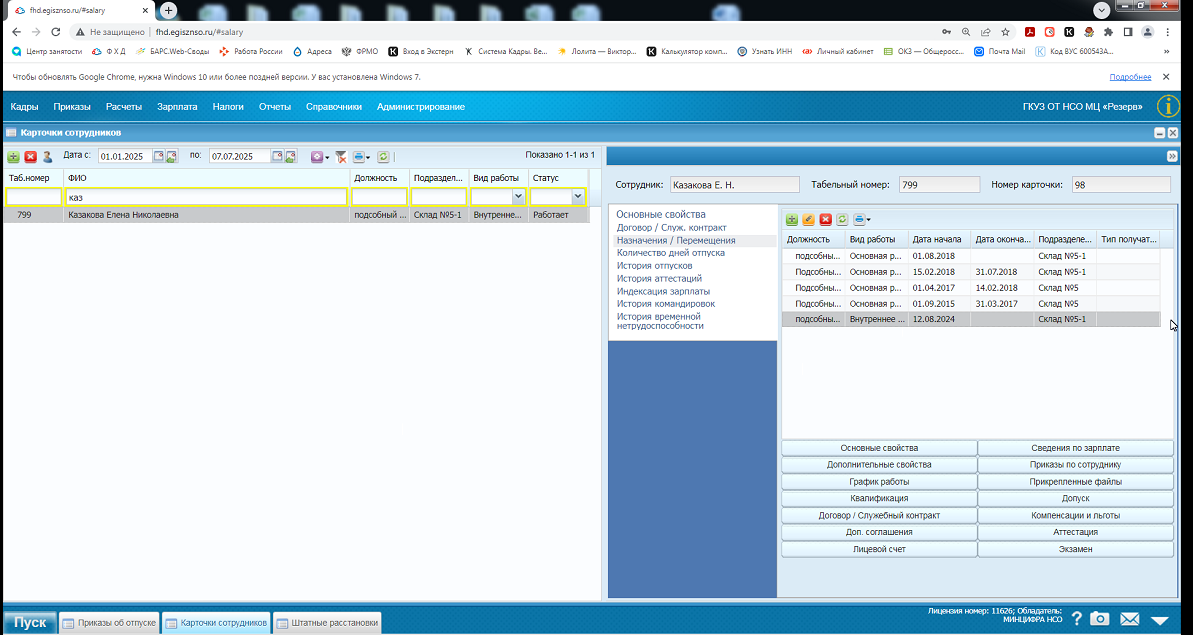Open the gear icon's dropdown arrow
The width and height of the screenshot is (1193, 635).
[x=327, y=157]
